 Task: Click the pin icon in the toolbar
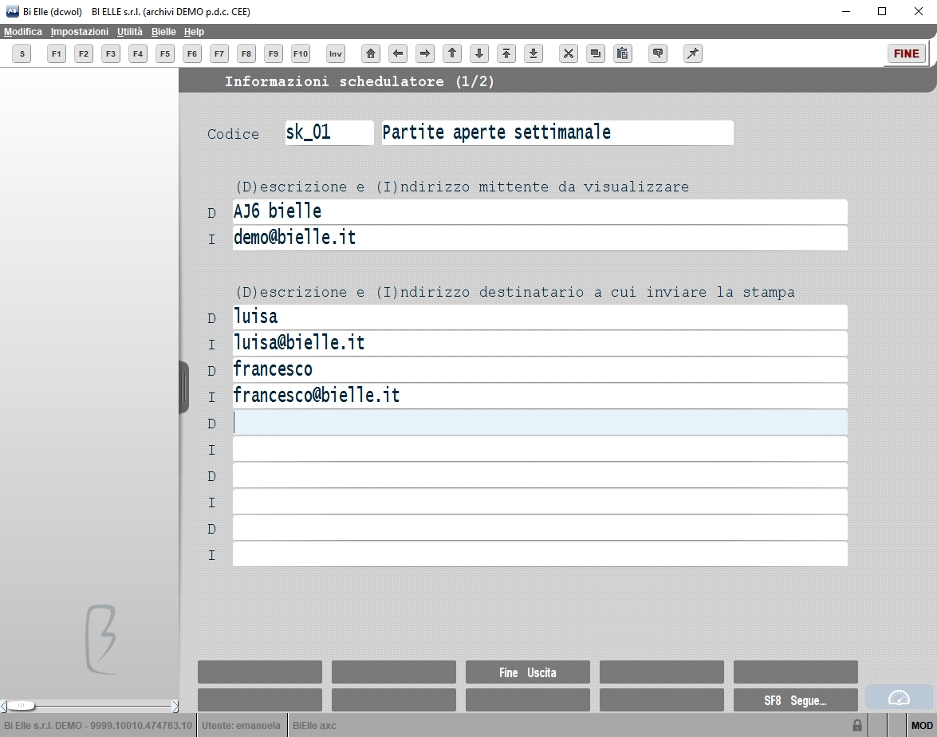click(x=693, y=54)
